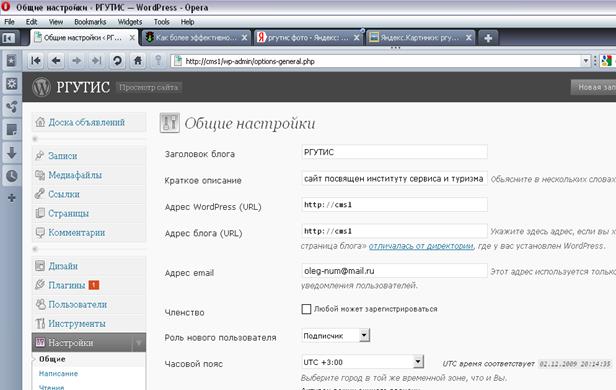Click the browser reload button
The width and height of the screenshot is (616, 390).
[x=117, y=60]
